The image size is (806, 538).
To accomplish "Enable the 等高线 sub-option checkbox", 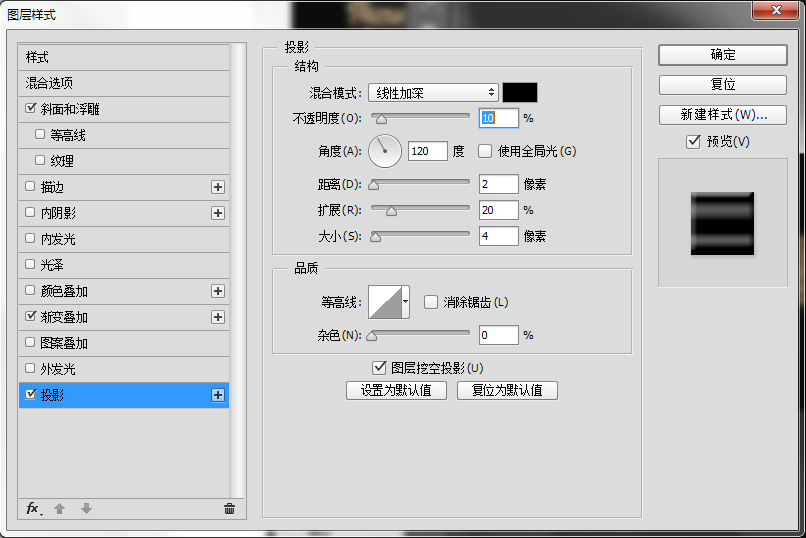I will pyautogui.click(x=40, y=134).
